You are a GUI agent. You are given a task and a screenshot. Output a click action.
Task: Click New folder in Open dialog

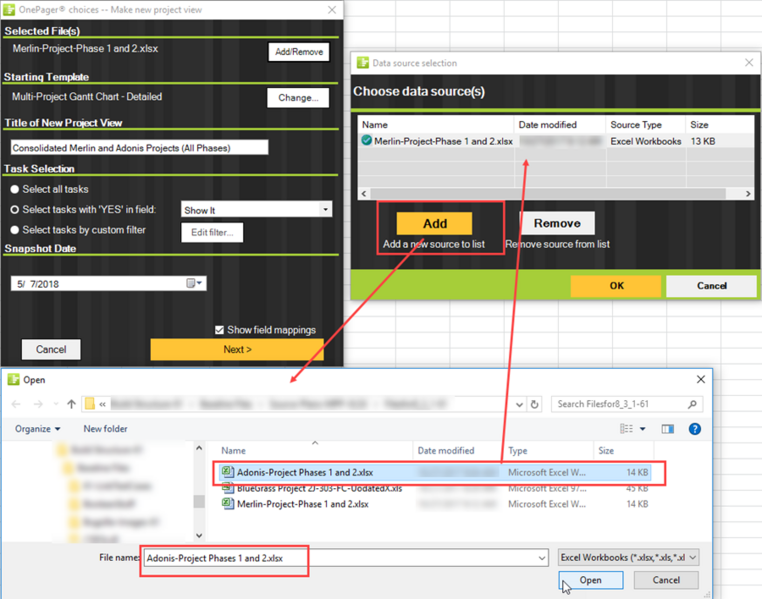[x=105, y=429]
